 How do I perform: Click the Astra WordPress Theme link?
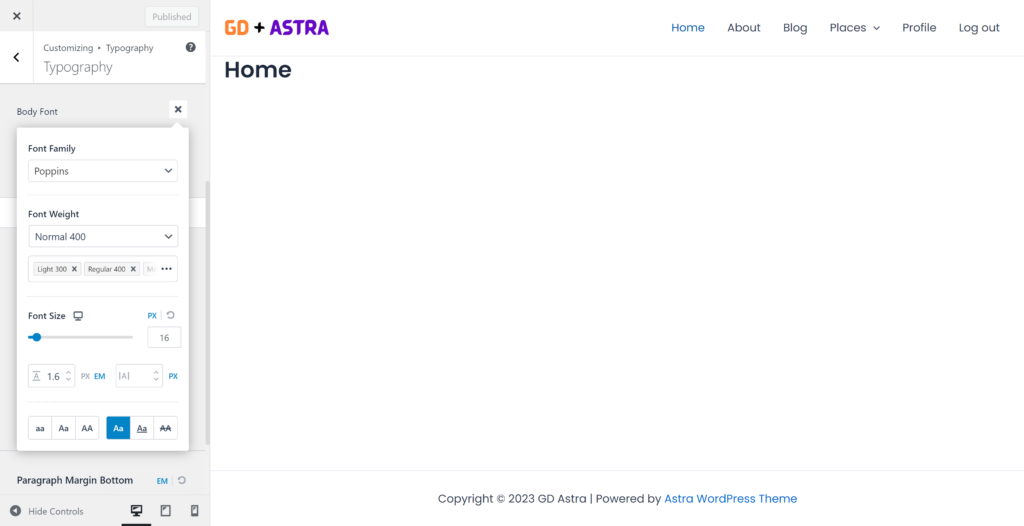tap(730, 499)
